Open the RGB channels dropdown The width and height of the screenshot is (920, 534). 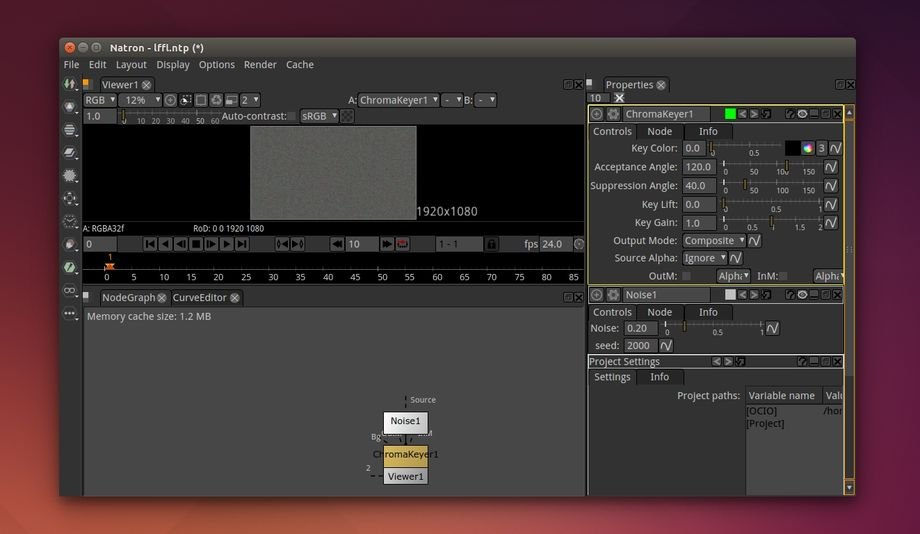tap(99, 100)
